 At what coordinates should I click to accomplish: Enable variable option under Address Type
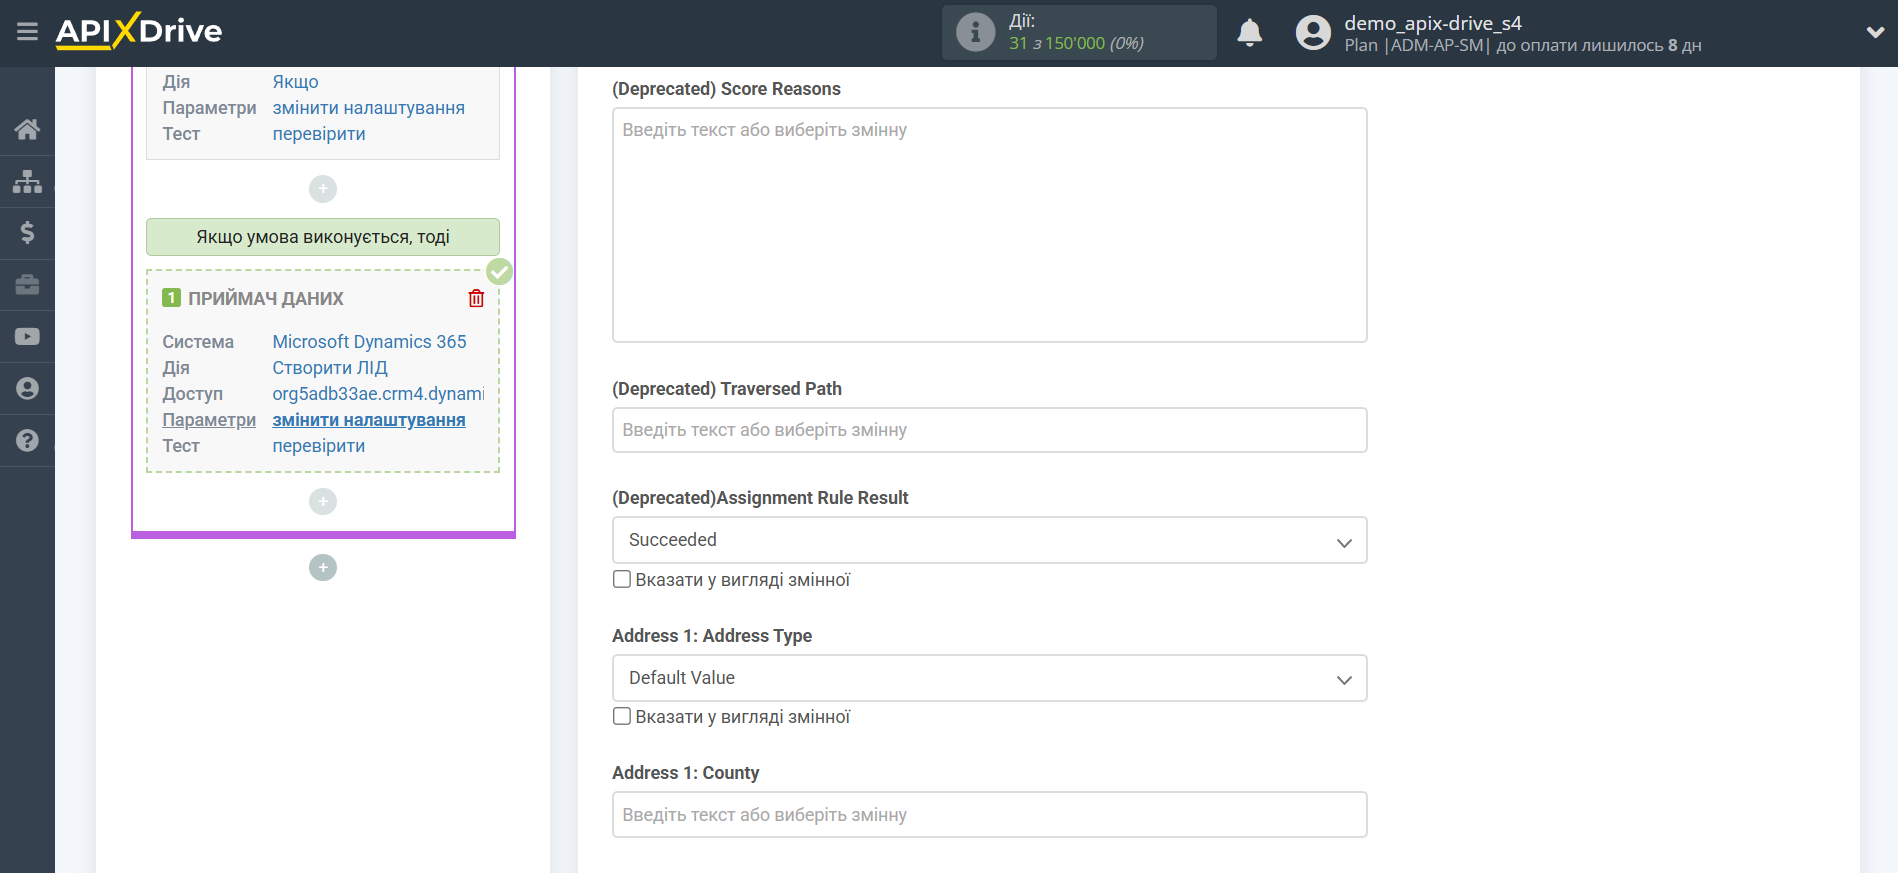(622, 716)
